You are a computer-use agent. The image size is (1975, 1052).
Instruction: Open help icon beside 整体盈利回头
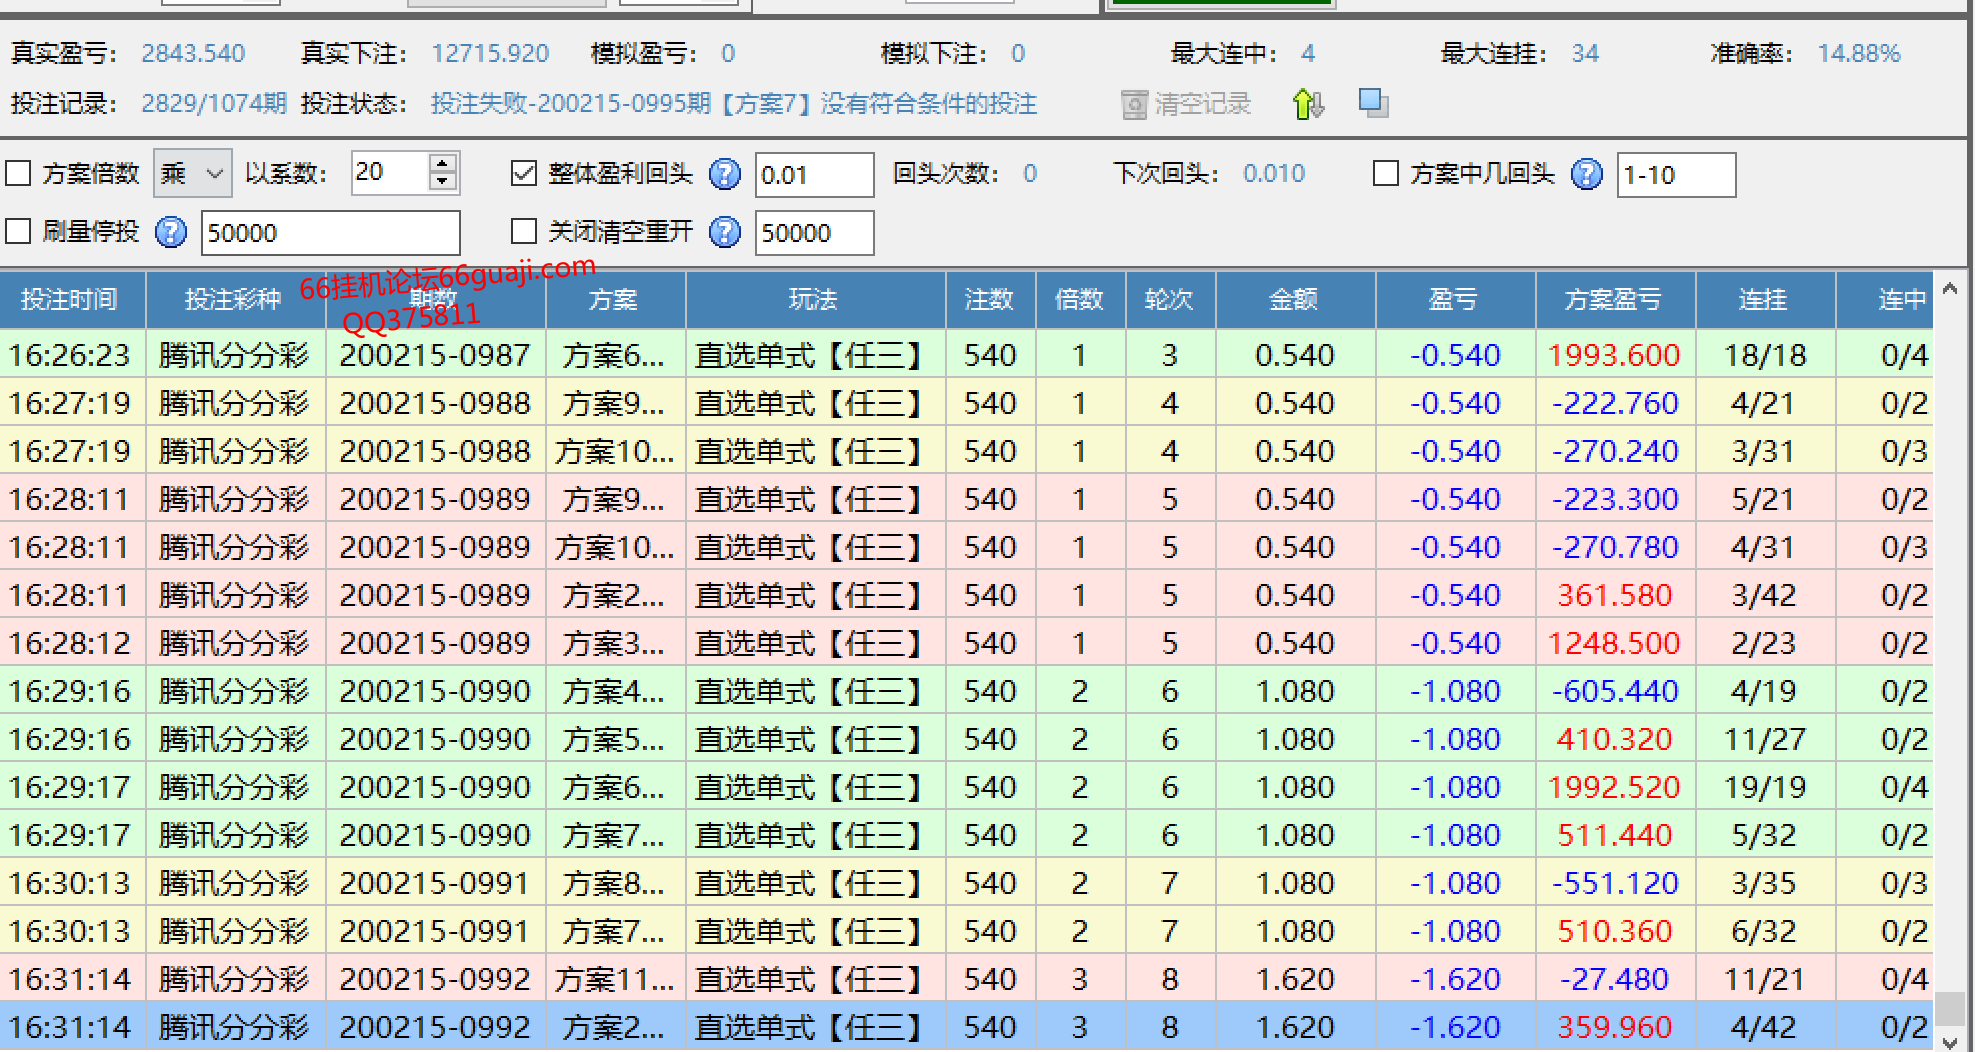(x=724, y=174)
